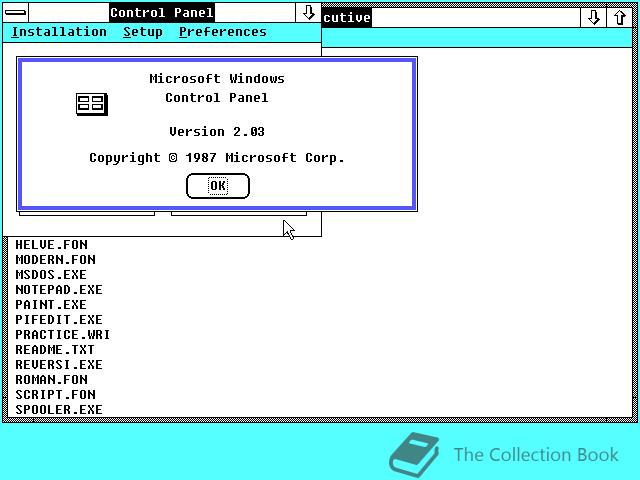Select ROMAN.FON in the file list
This screenshot has width=640, height=480.
coord(51,380)
